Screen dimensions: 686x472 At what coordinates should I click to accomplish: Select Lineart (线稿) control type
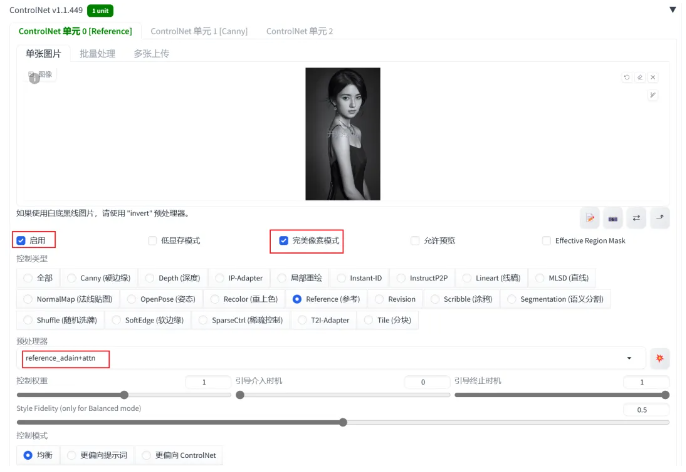tap(492, 278)
